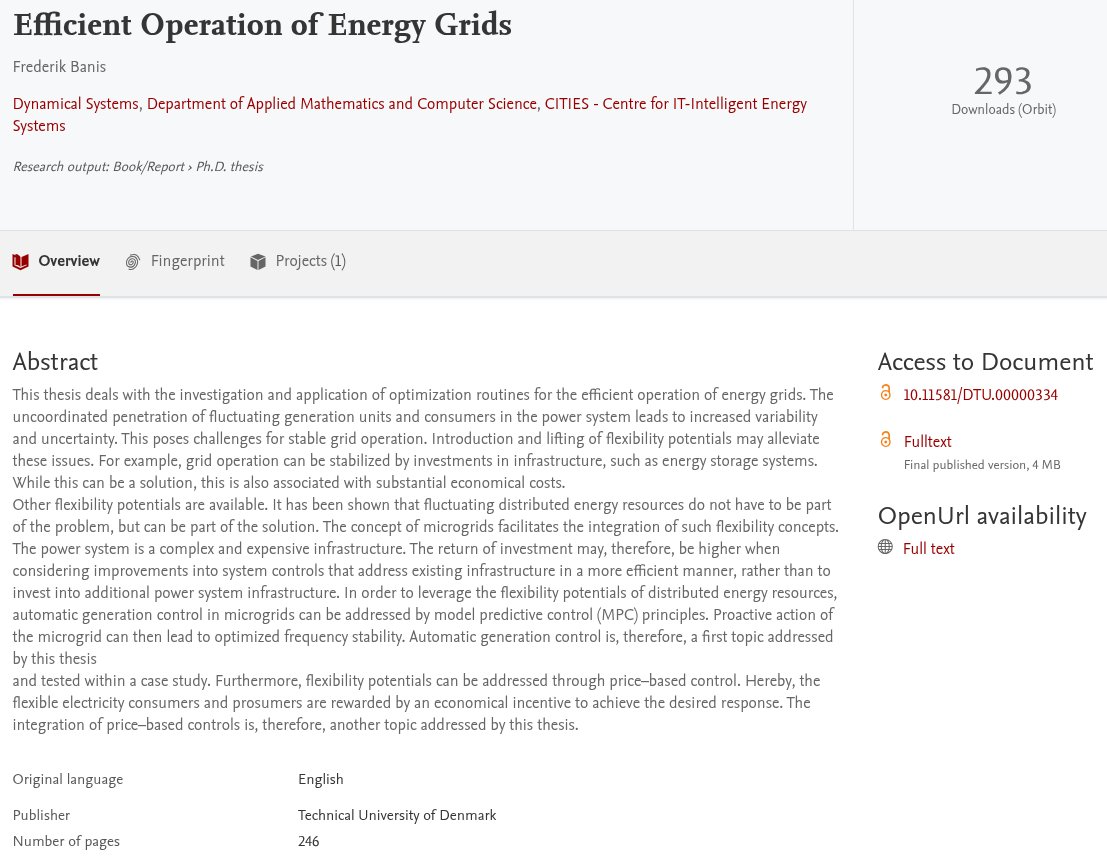This screenshot has width=1107, height=856.
Task: Open the Fingerprint tab
Action: coord(187,262)
